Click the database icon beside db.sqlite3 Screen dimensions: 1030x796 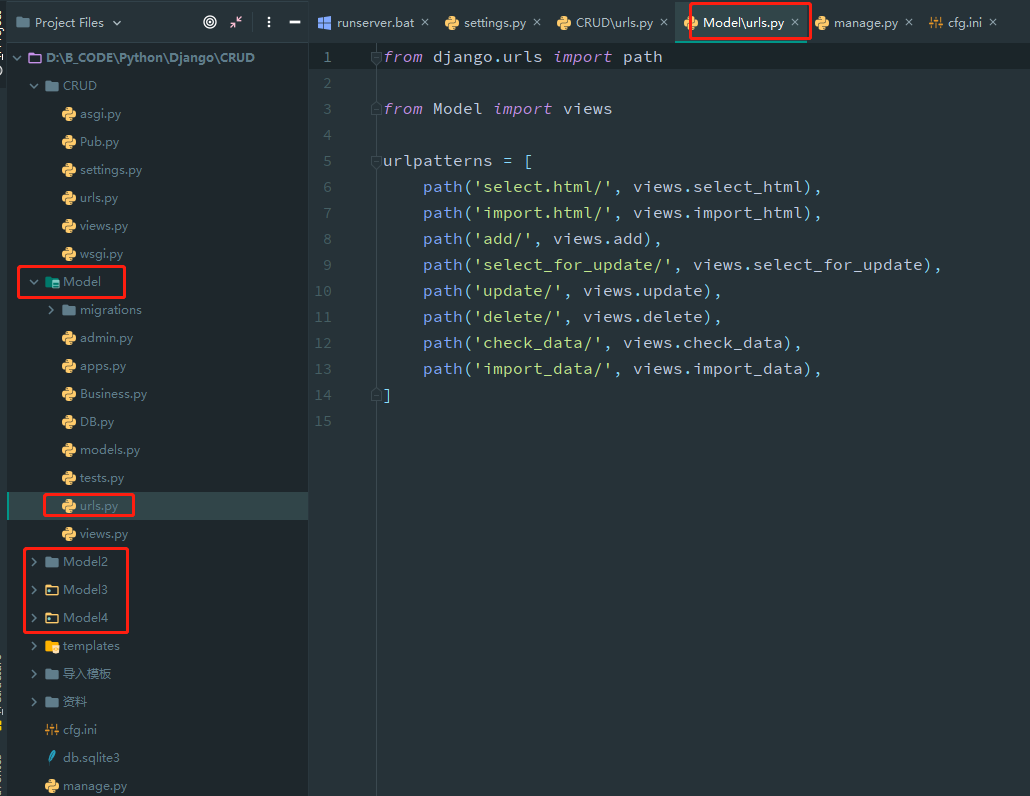click(x=50, y=757)
